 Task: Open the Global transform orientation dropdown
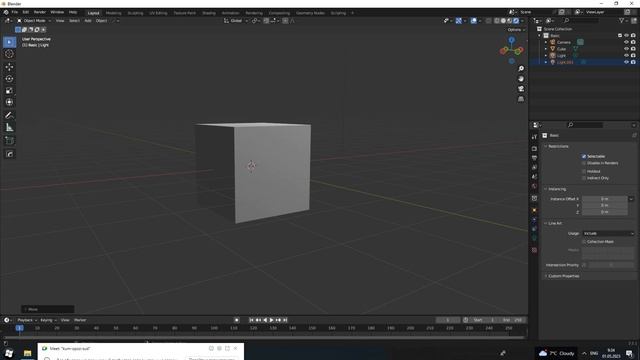click(x=236, y=20)
